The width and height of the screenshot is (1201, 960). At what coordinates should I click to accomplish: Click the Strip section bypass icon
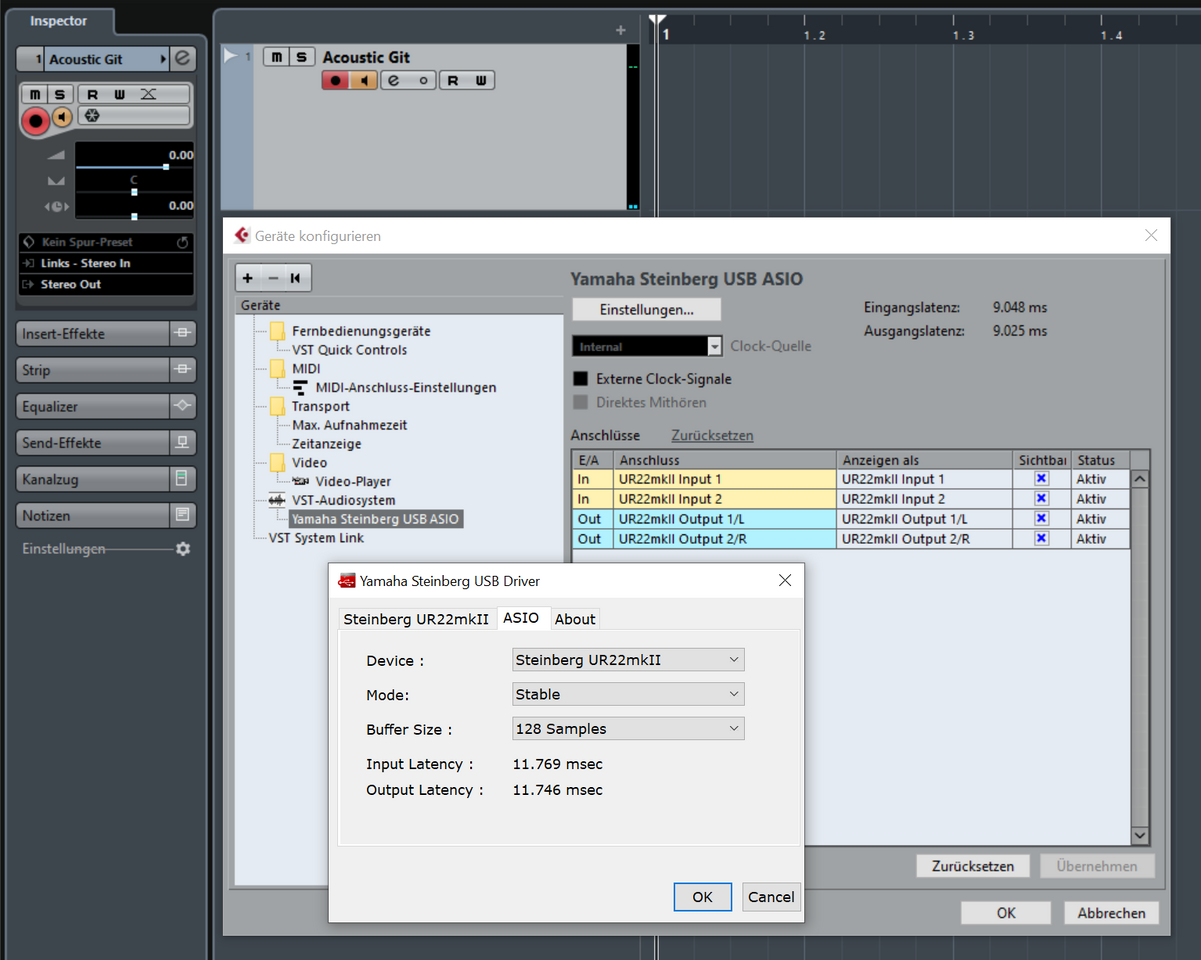(182, 370)
